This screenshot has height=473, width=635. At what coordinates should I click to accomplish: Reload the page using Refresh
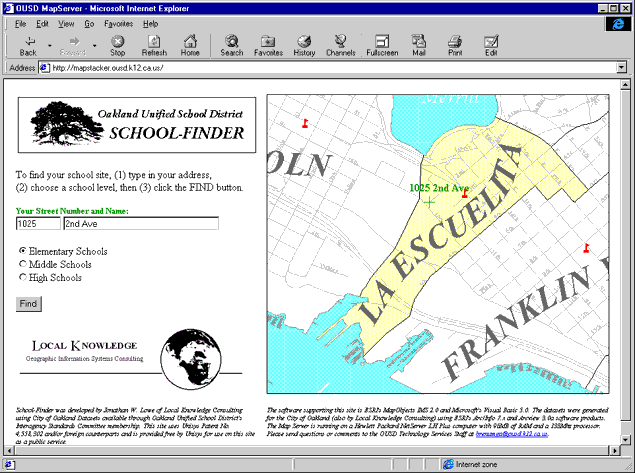[x=154, y=45]
